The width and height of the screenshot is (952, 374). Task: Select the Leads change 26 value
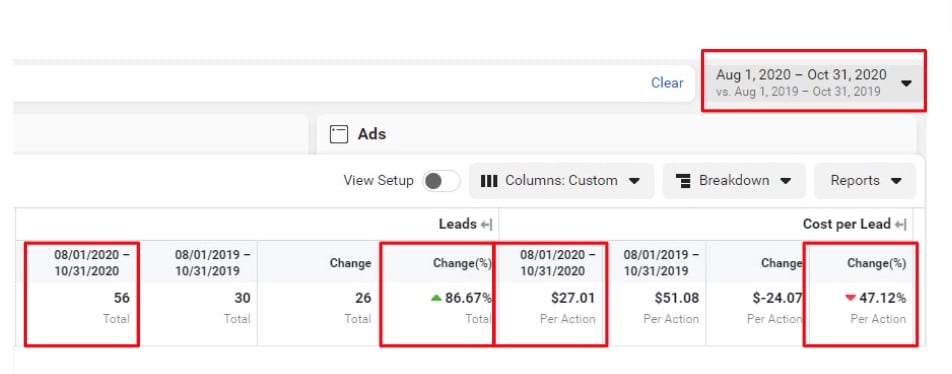coord(362,298)
